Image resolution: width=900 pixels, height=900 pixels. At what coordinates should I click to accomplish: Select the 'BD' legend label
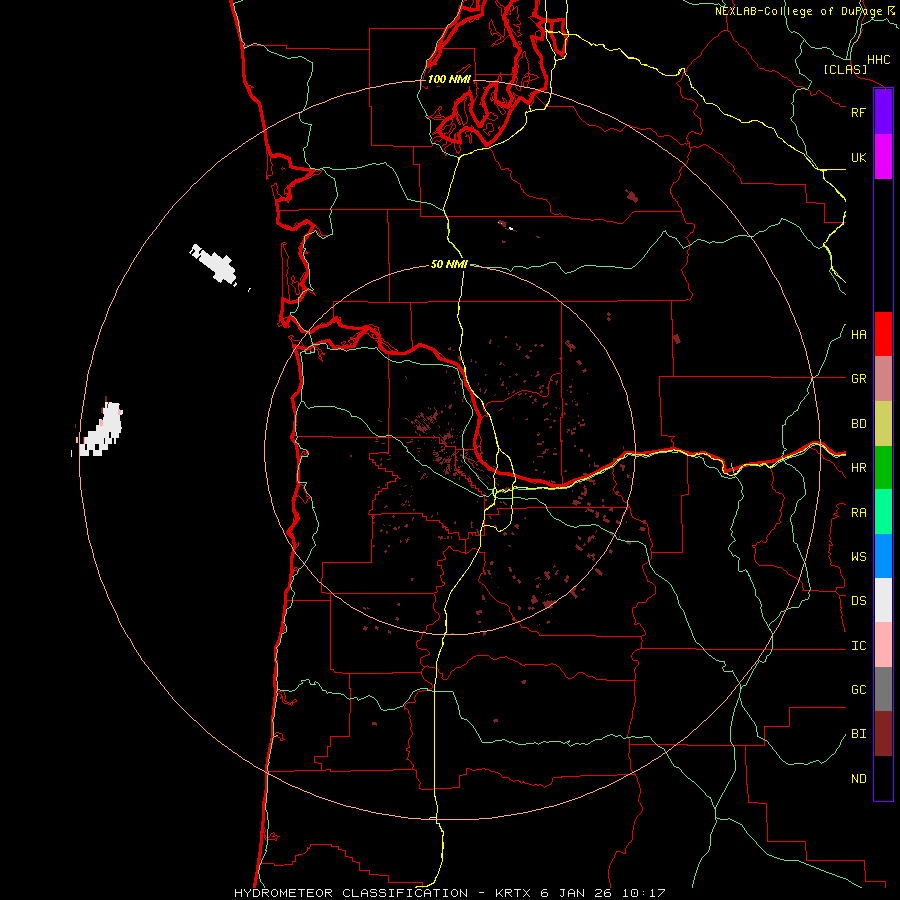[x=858, y=424]
